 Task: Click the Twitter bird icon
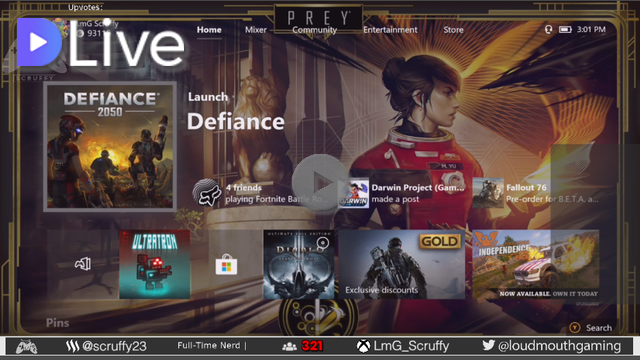tap(488, 345)
